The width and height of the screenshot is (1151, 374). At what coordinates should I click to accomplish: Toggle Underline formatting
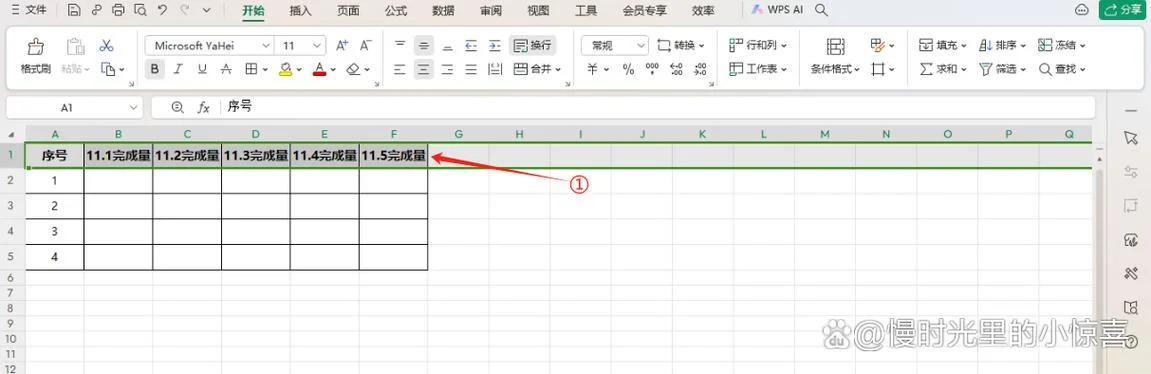(202, 69)
